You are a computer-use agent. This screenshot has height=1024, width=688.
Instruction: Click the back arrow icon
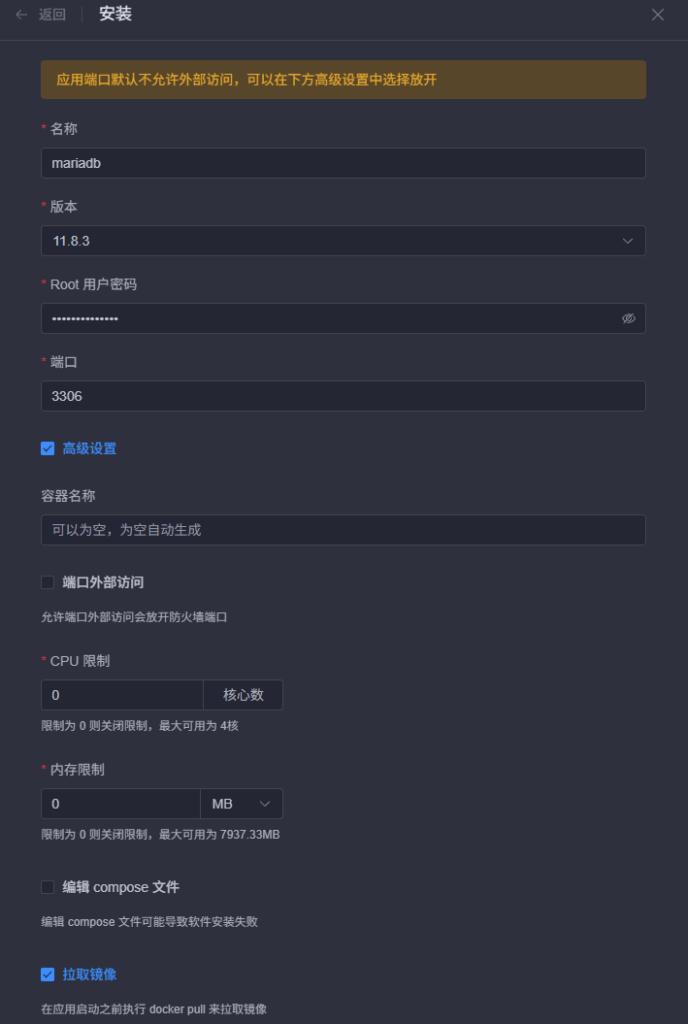click(x=21, y=15)
